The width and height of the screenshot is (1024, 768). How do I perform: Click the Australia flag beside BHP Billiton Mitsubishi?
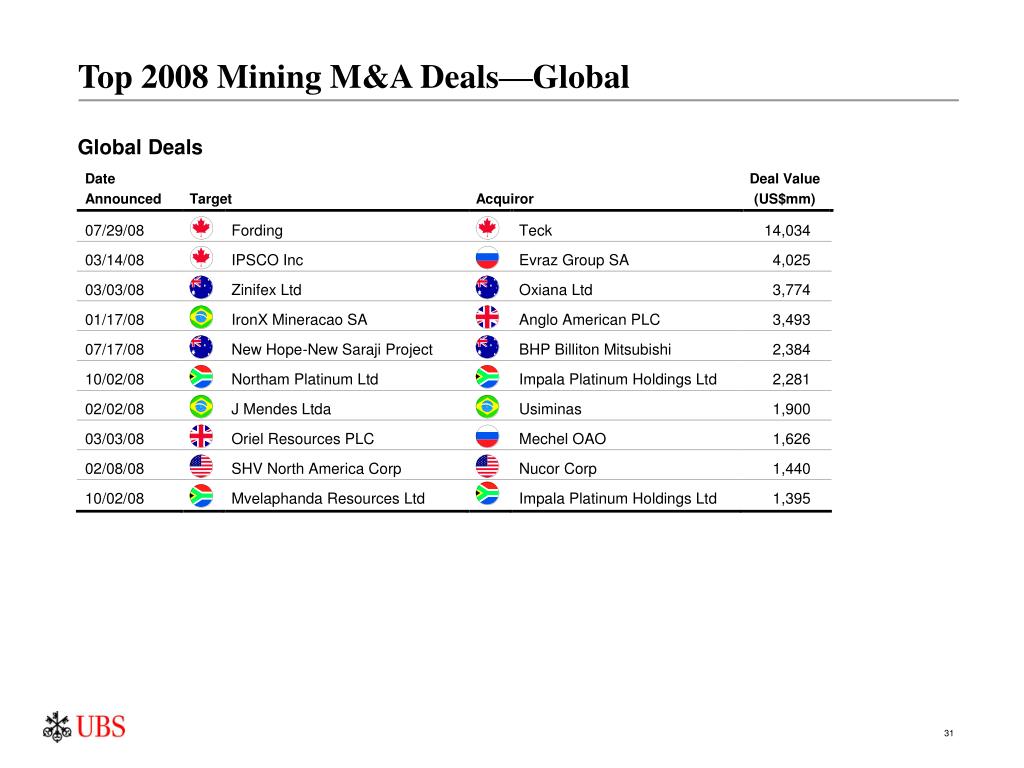coord(487,347)
